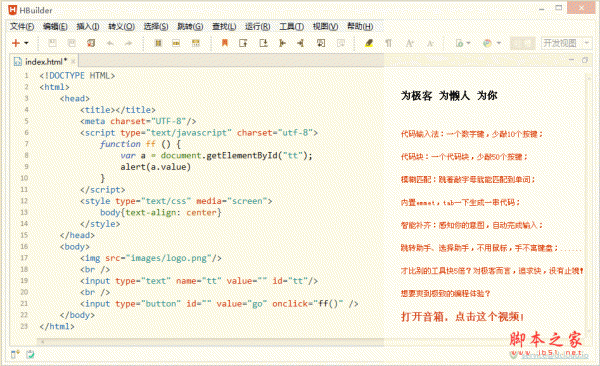The width and height of the screenshot is (600, 366).
Task: Click the images/logo.png src value
Action: 169,258
